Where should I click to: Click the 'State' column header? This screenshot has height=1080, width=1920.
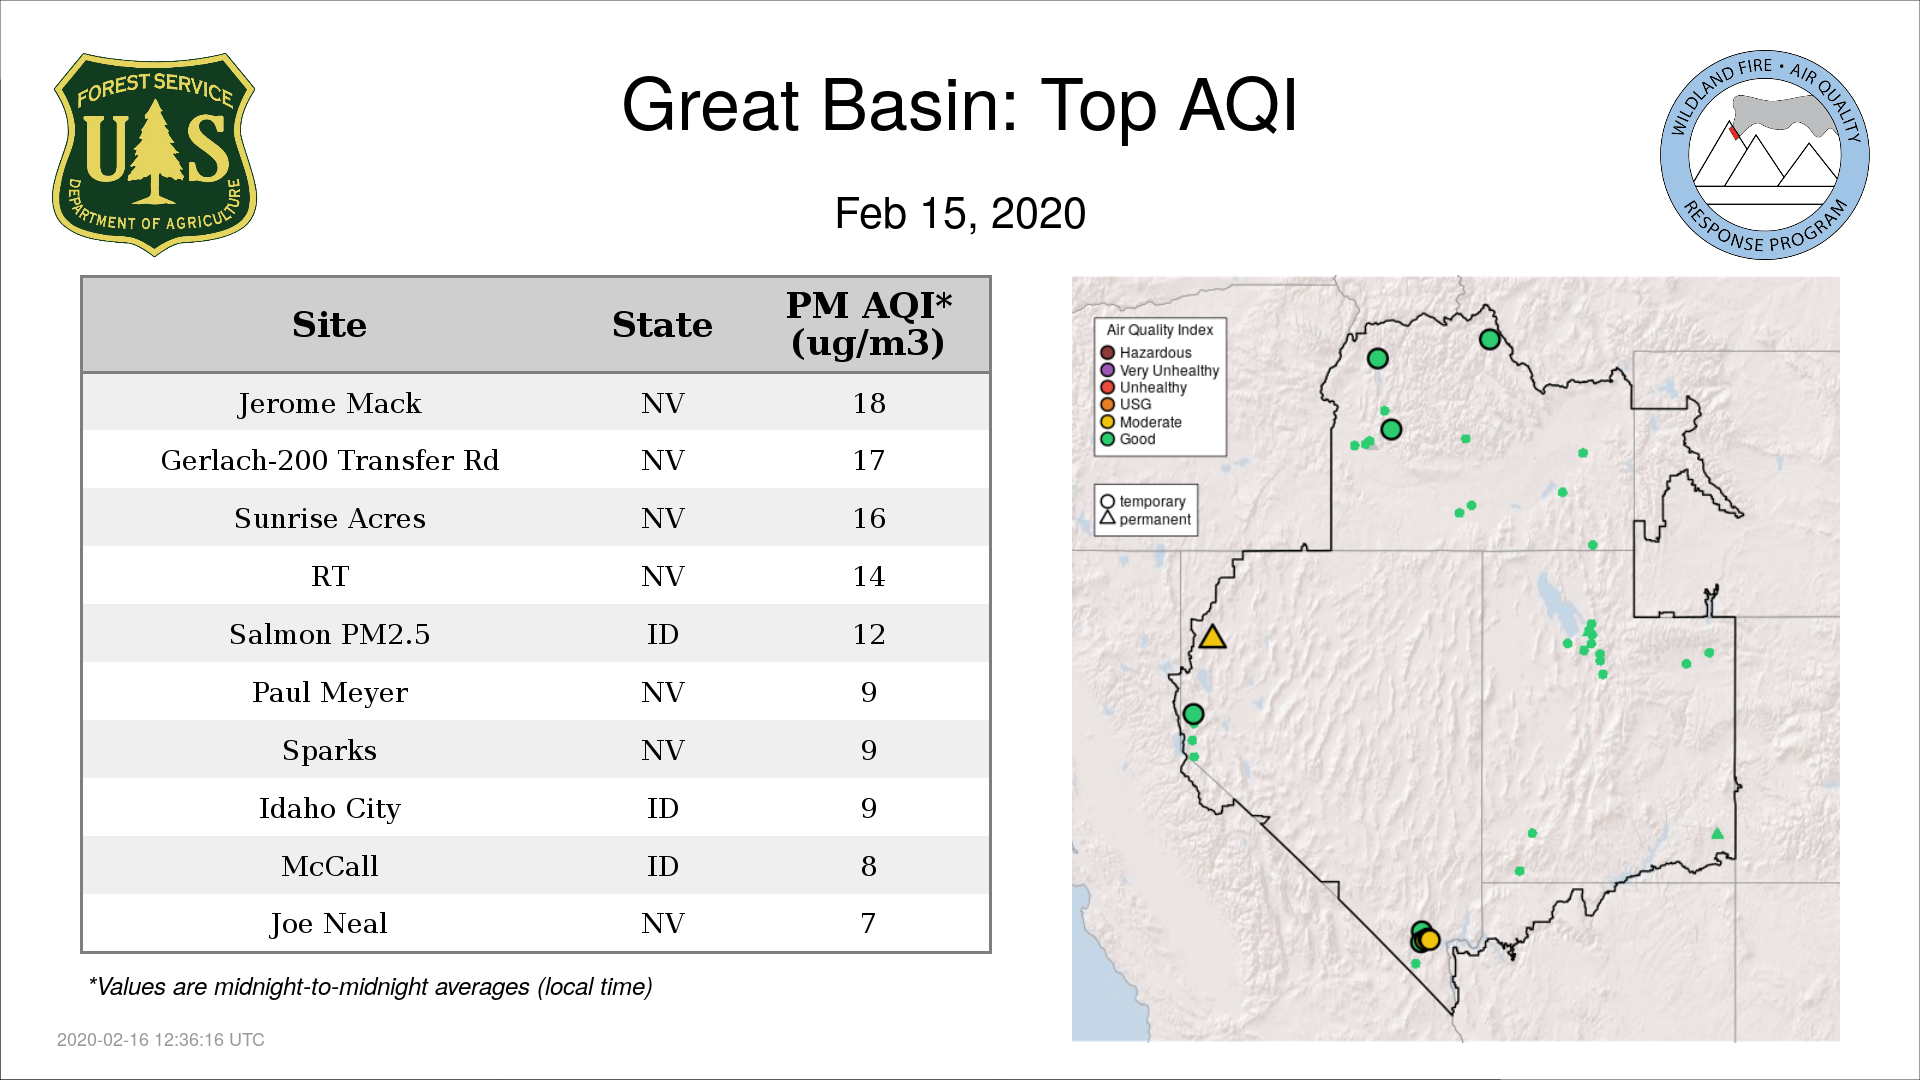pyautogui.click(x=662, y=325)
